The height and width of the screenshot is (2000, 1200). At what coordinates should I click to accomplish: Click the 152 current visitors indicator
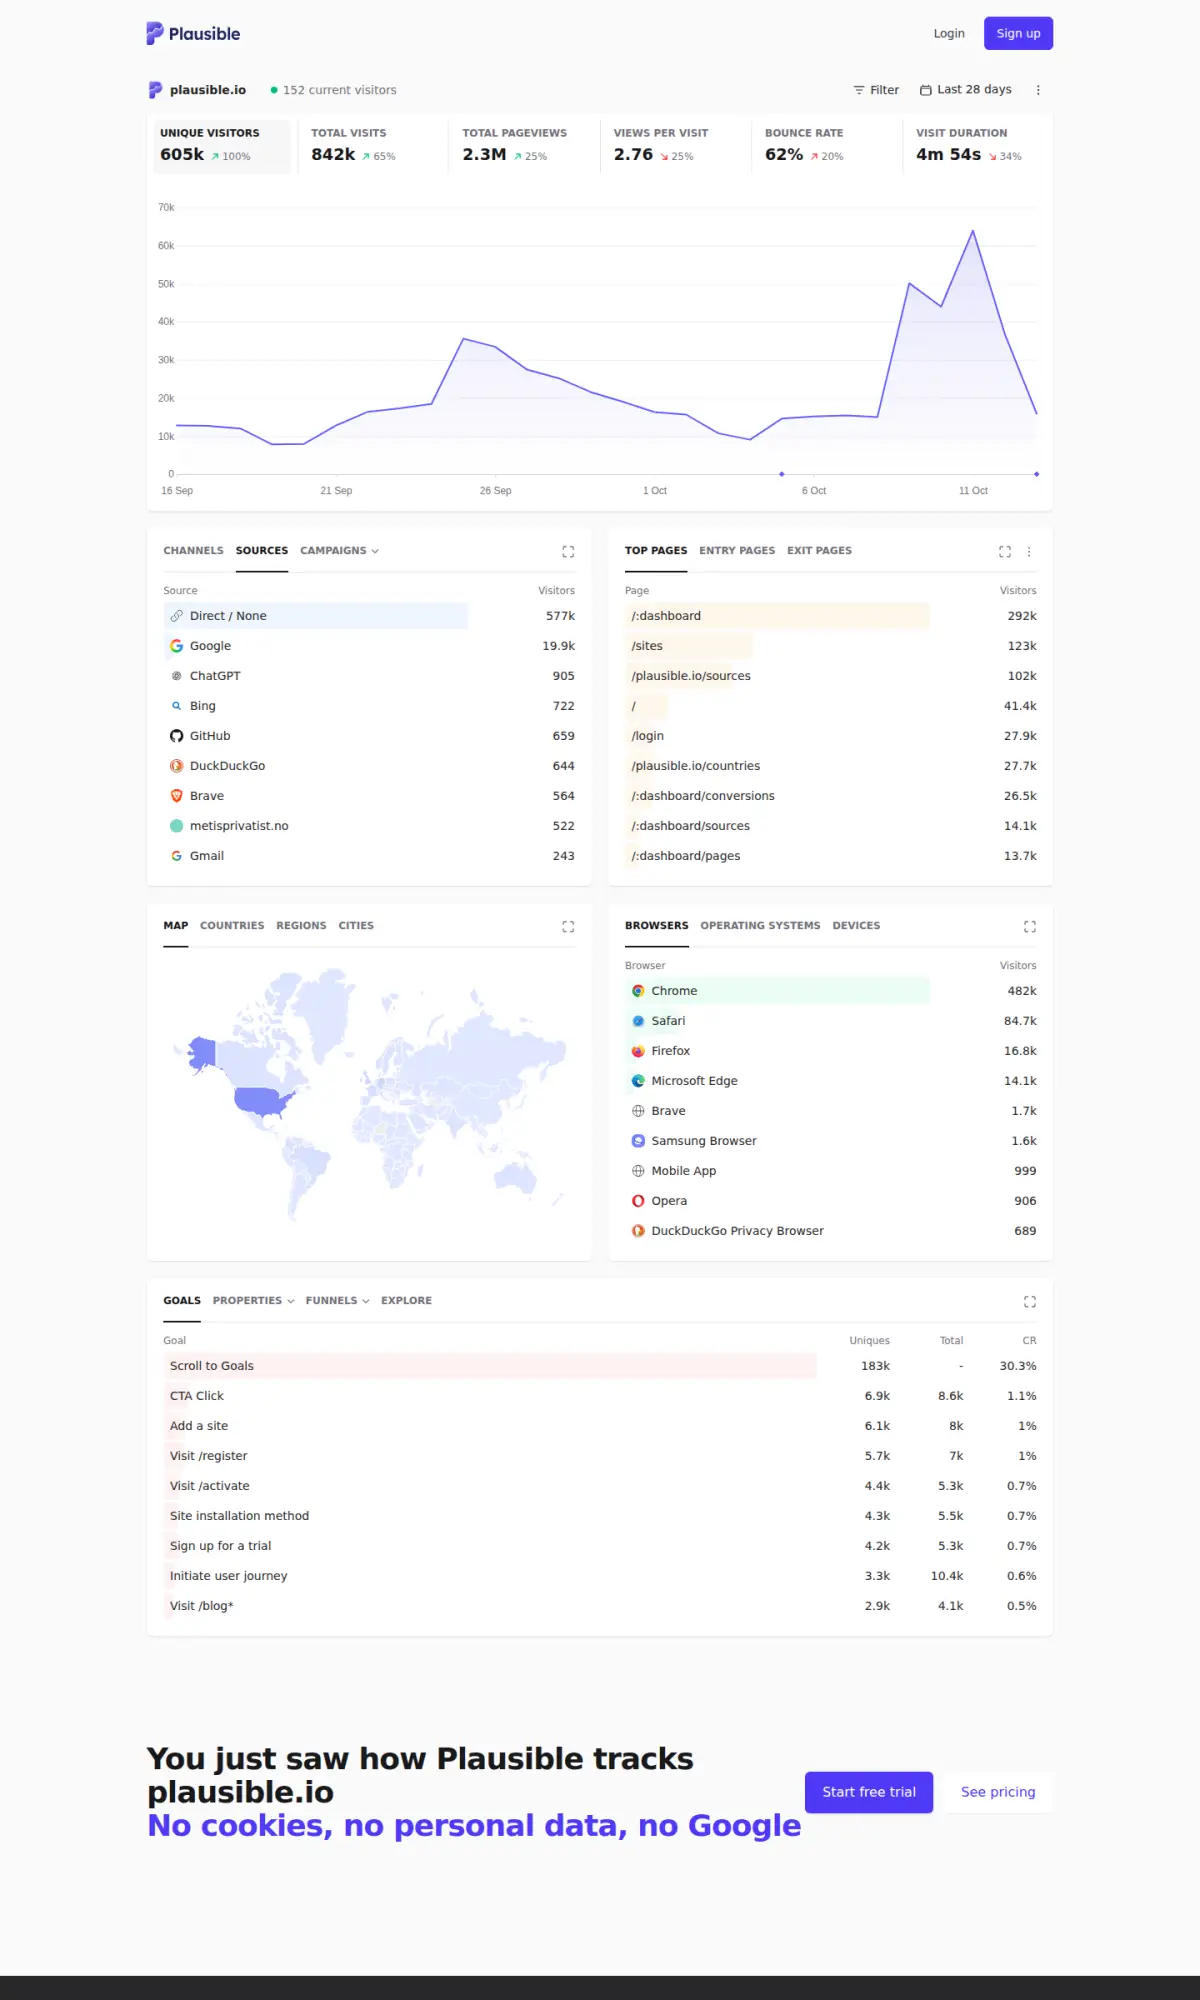point(334,90)
